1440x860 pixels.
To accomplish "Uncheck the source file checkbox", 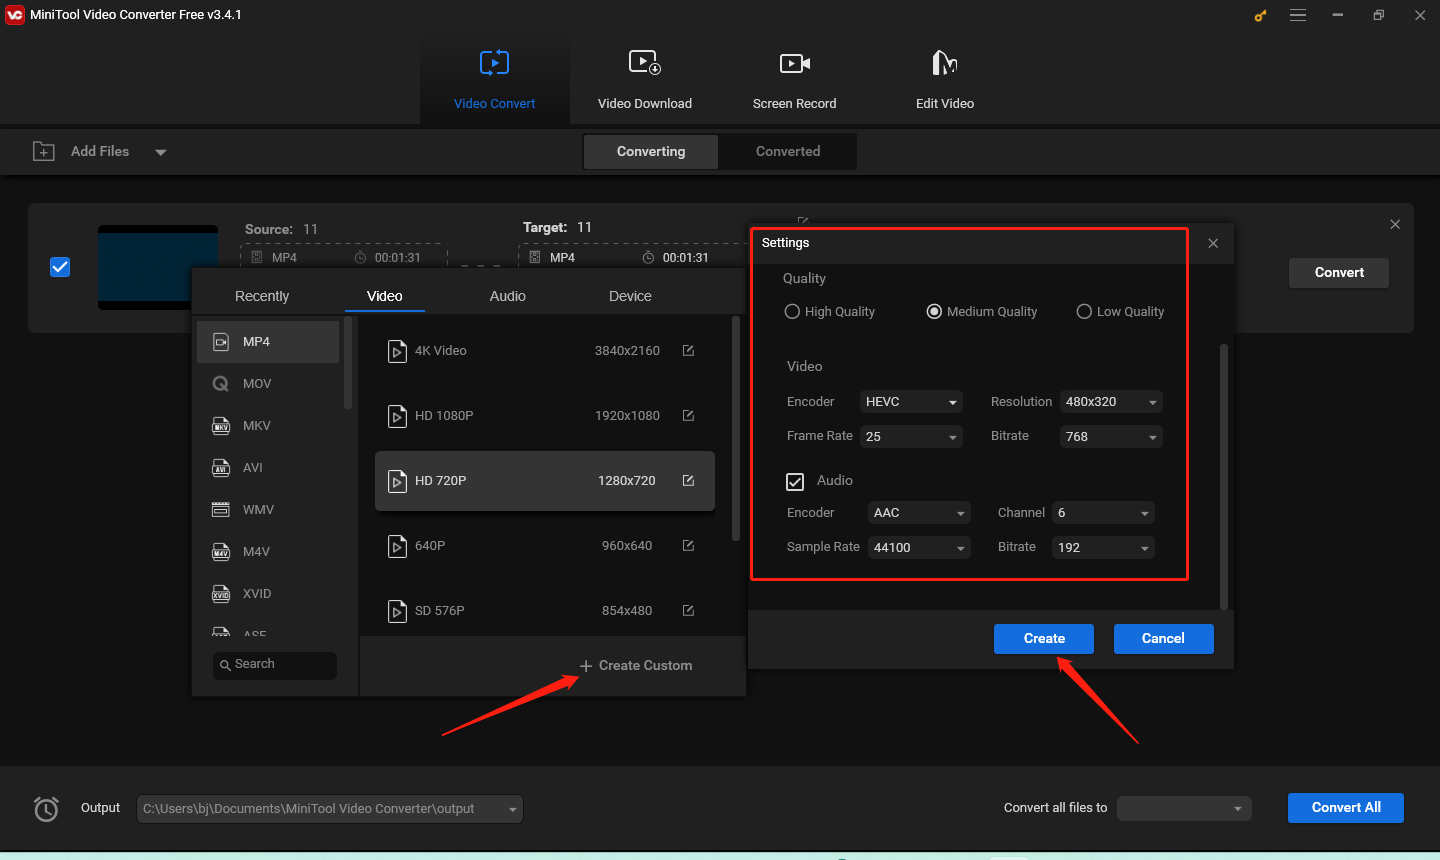I will (60, 267).
